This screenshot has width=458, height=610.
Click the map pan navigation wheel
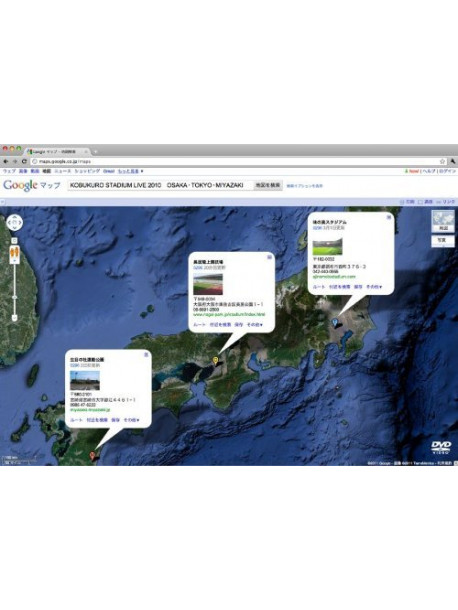(15, 223)
